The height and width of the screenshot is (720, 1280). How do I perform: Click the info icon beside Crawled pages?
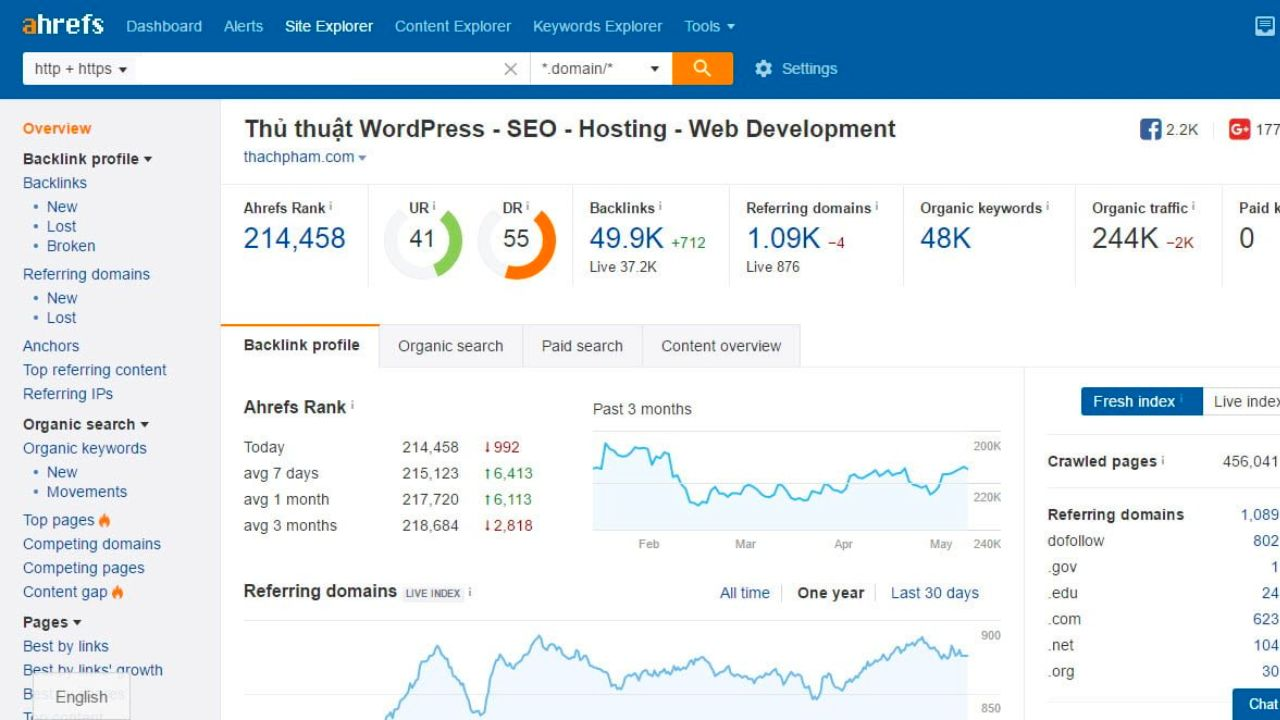coord(1164,460)
